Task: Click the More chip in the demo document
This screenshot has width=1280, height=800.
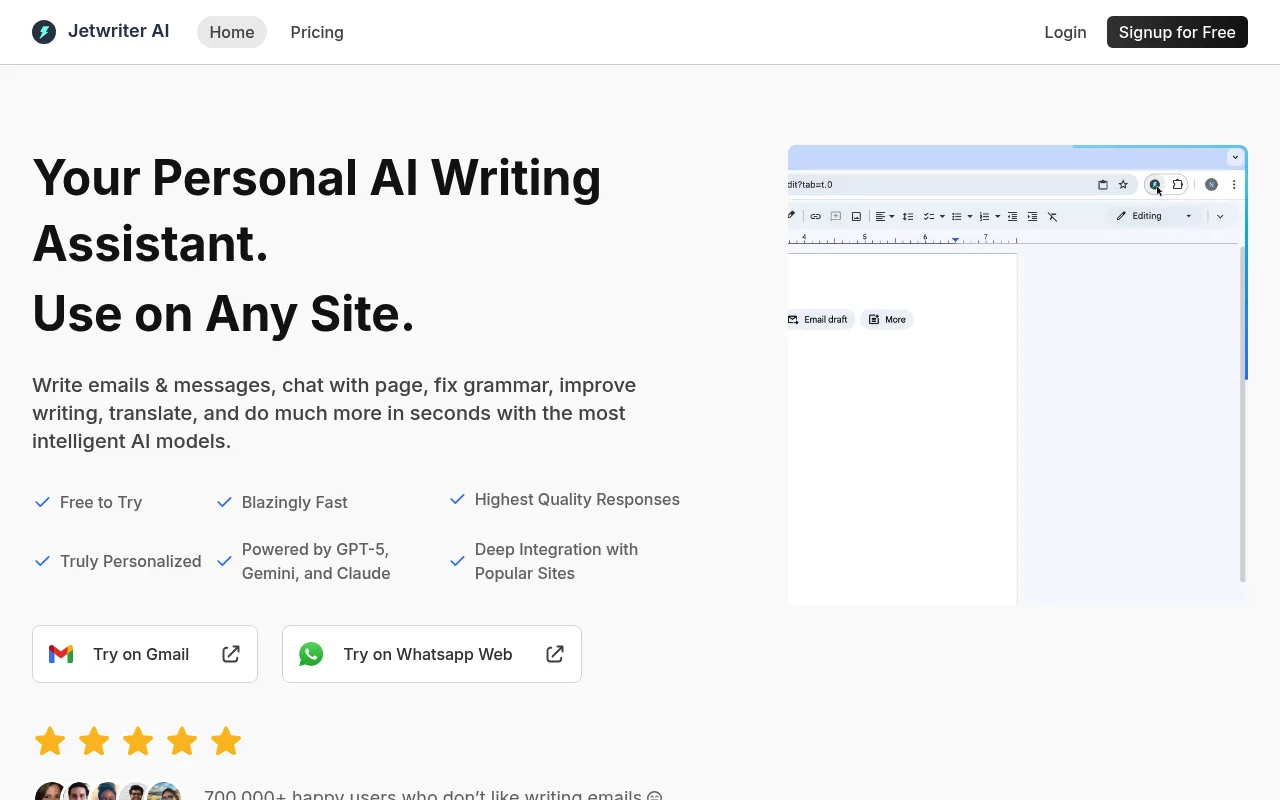Action: (x=887, y=320)
